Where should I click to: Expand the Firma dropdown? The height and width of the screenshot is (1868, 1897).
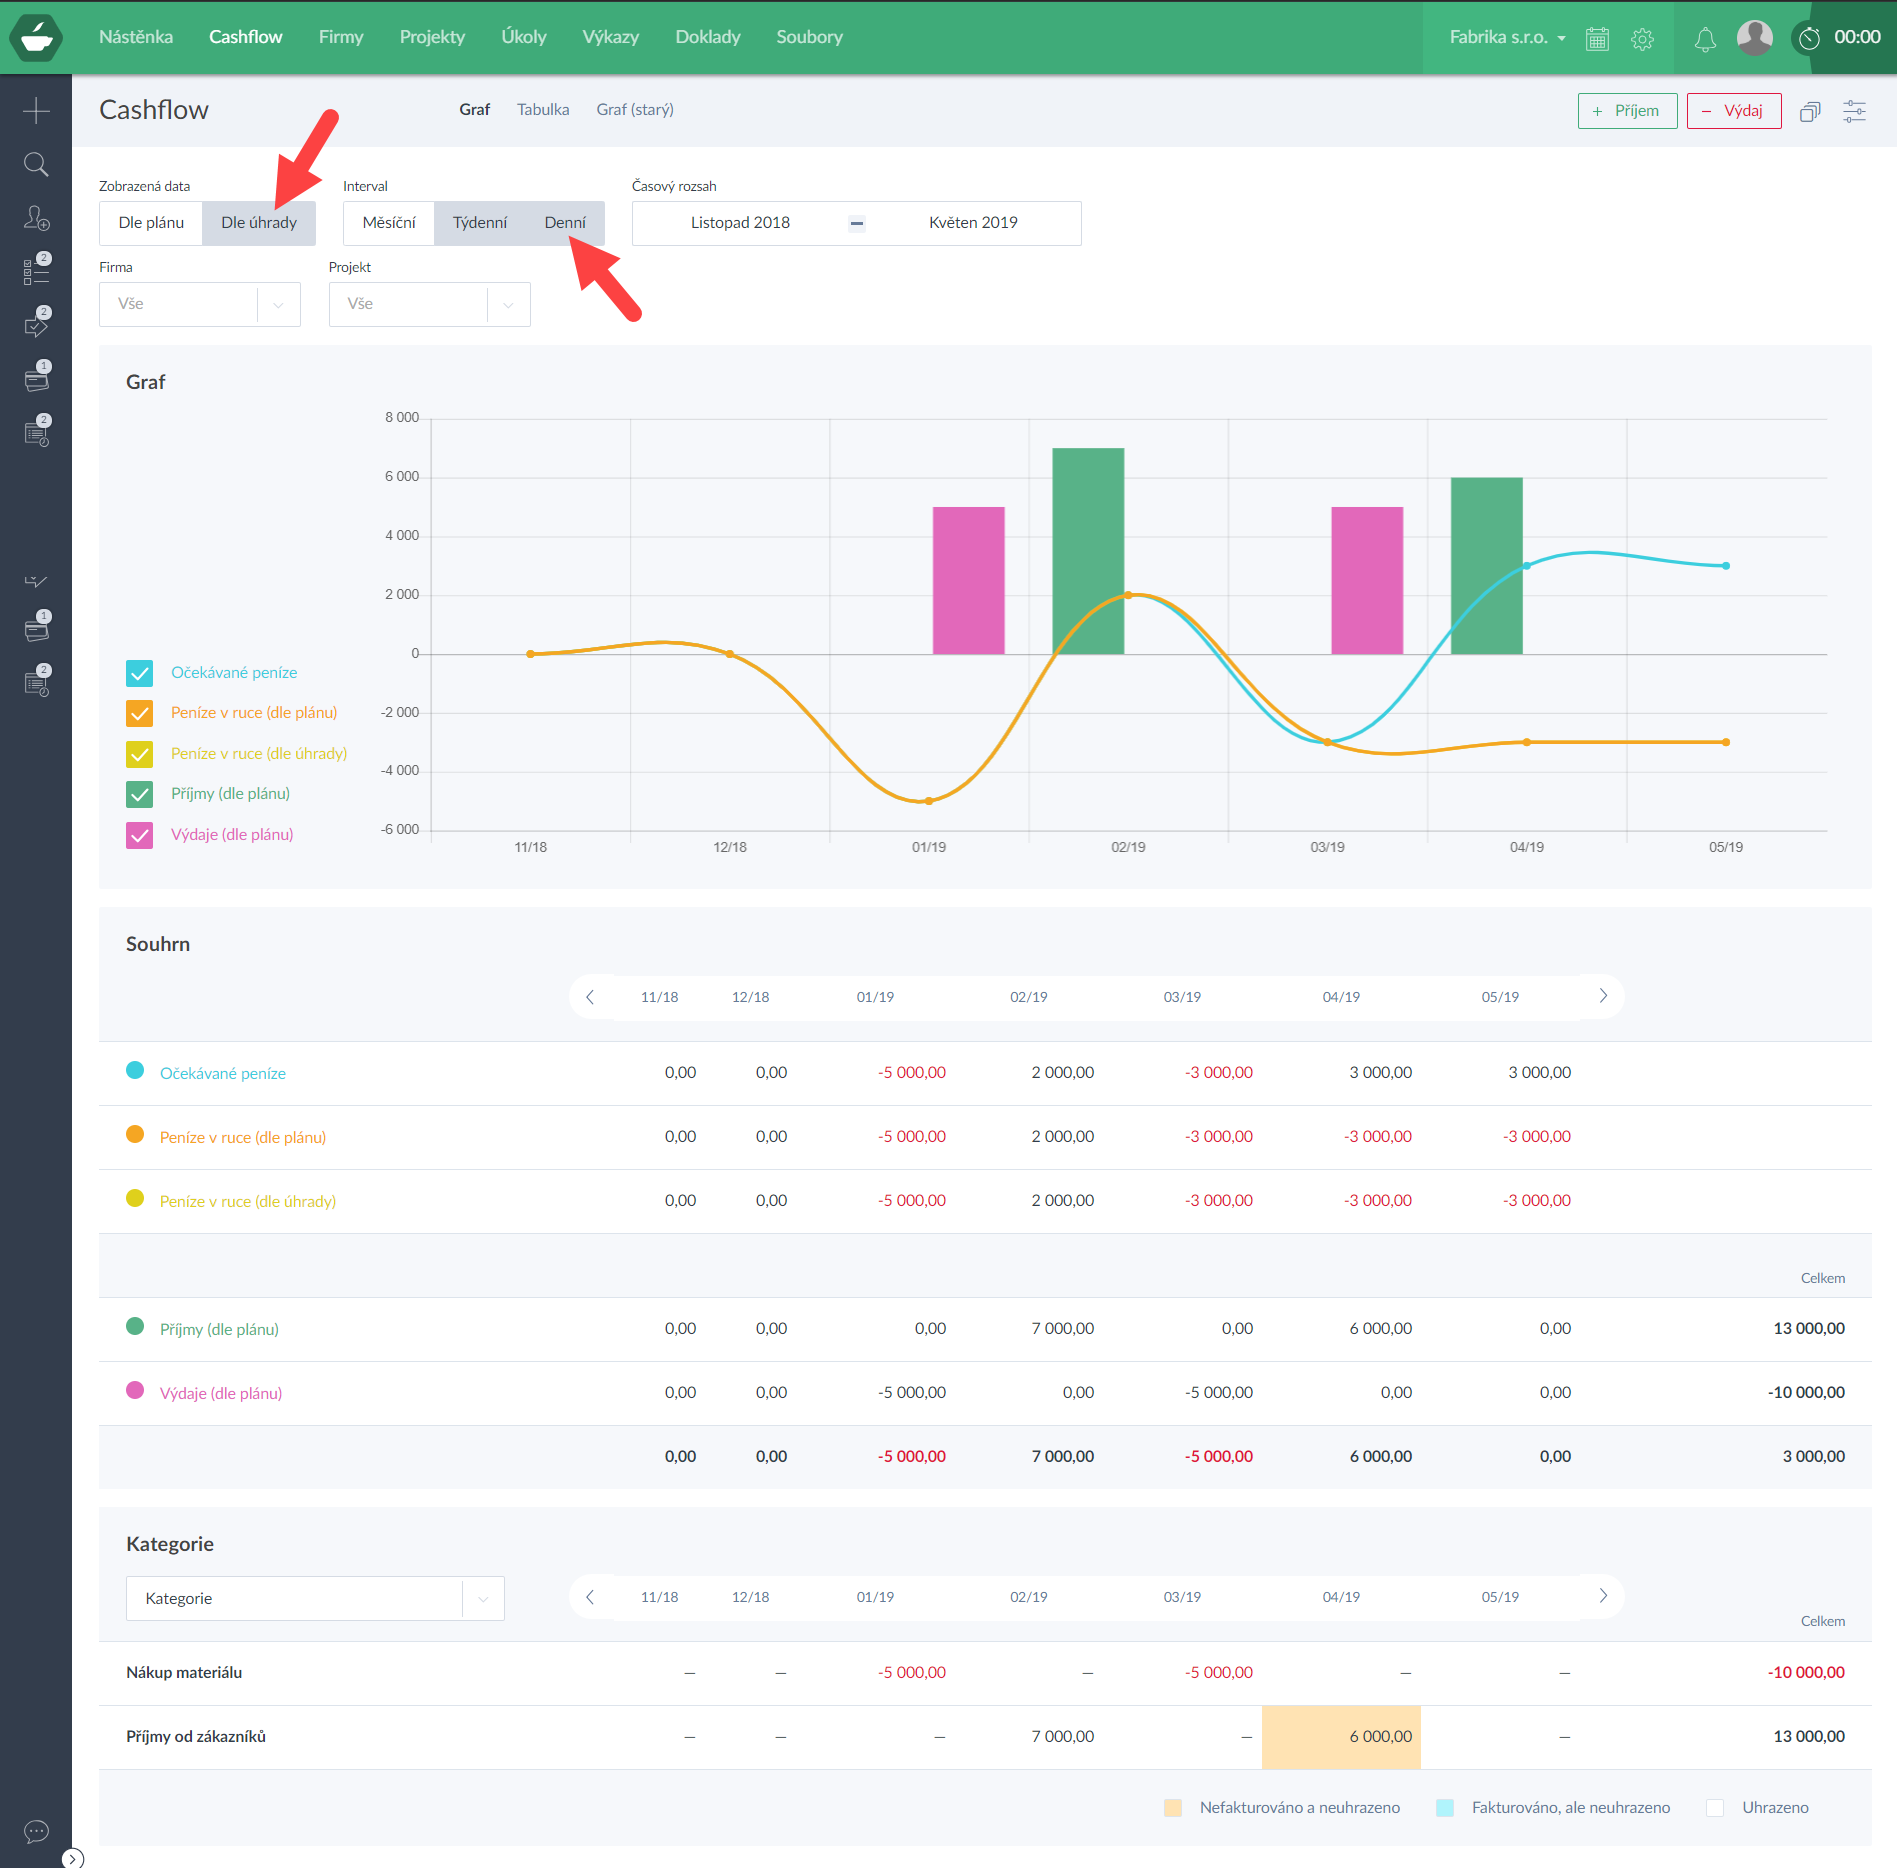pos(199,304)
